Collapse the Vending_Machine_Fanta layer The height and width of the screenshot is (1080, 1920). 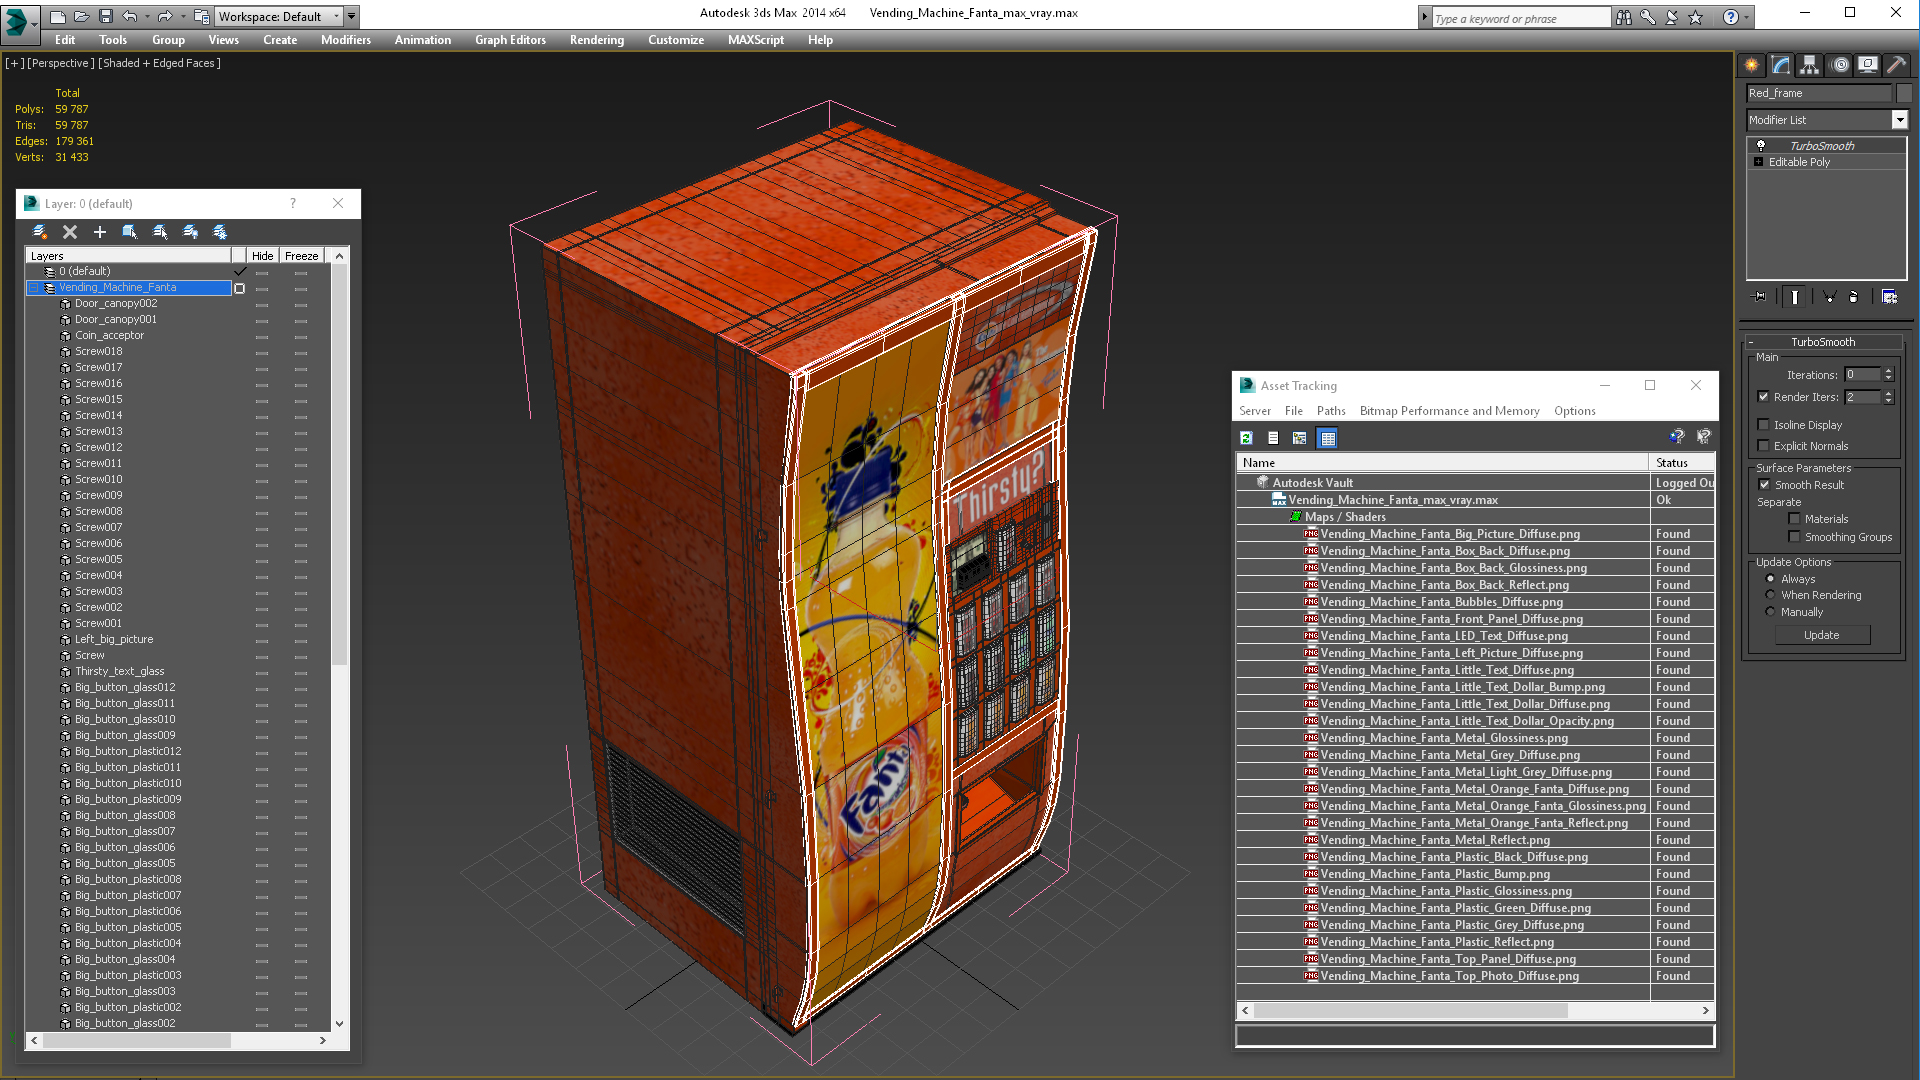33,288
